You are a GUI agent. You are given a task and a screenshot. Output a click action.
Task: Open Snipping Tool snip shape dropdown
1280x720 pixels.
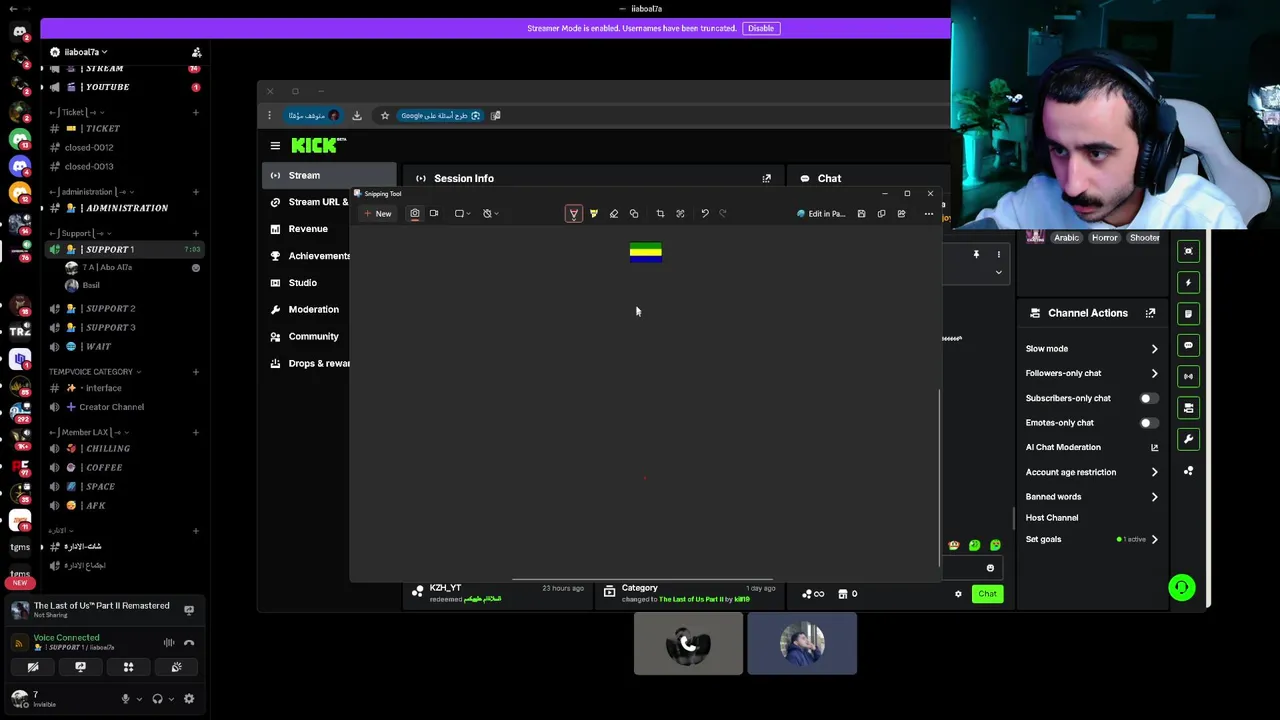462,213
